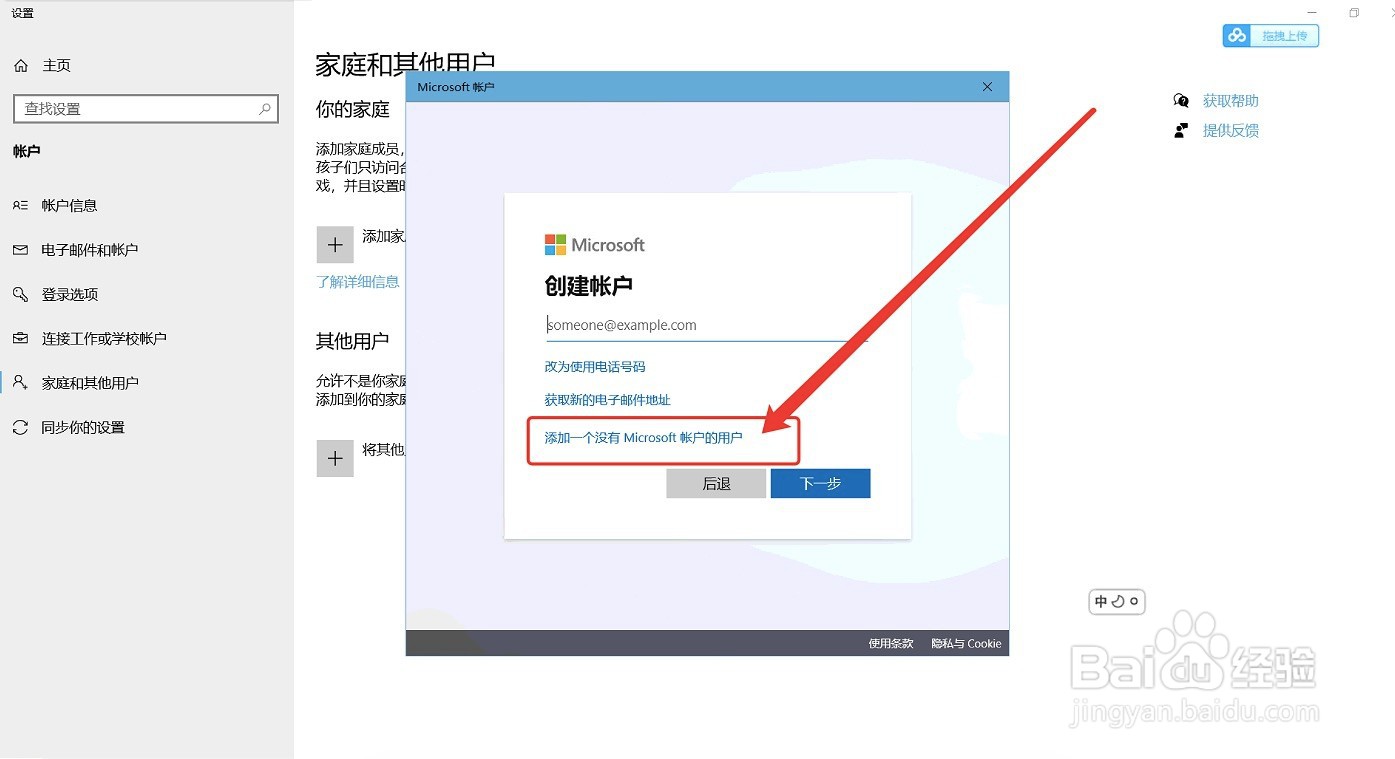Open 主页 in the settings sidebar
The width and height of the screenshot is (1395, 759).
(57, 66)
